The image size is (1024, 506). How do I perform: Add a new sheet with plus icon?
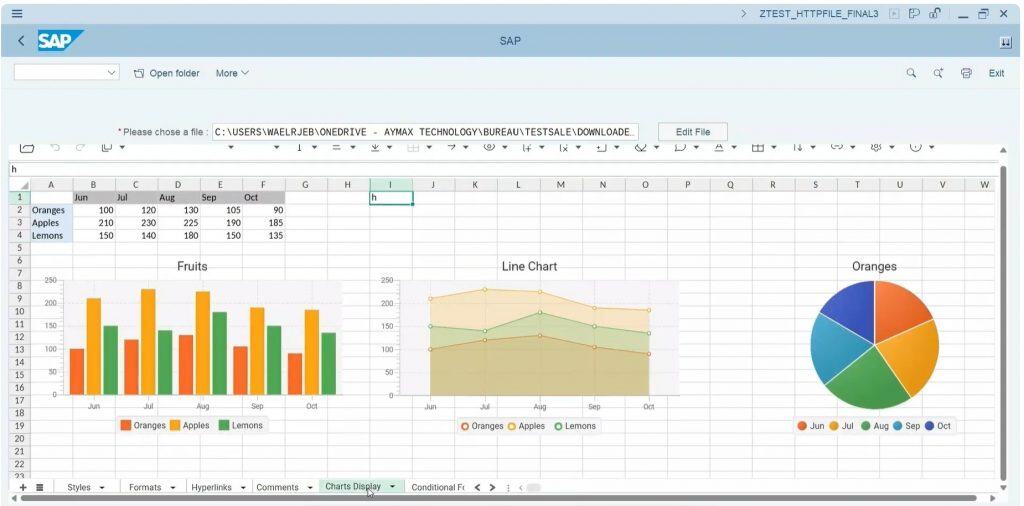(x=23, y=487)
